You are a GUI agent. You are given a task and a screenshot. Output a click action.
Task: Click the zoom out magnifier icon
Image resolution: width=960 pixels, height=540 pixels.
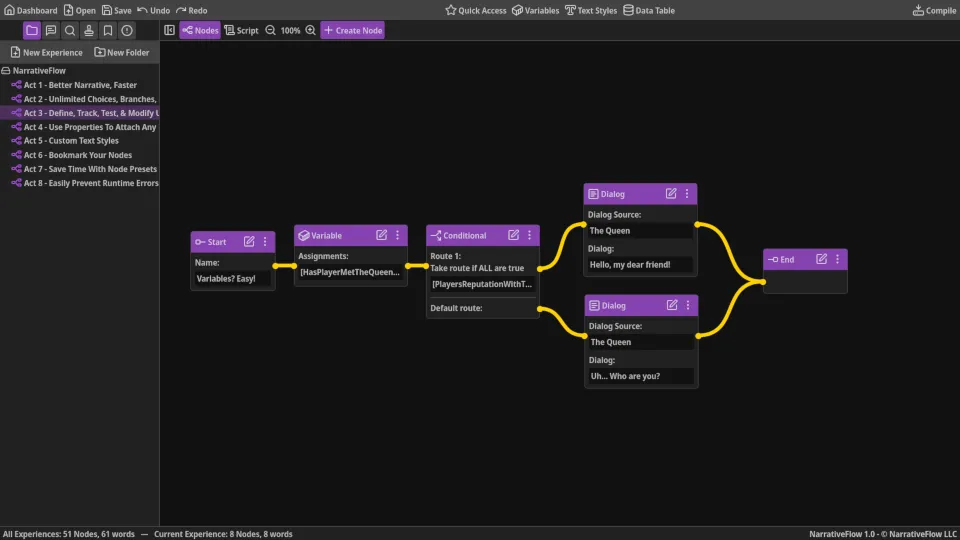[270, 31]
